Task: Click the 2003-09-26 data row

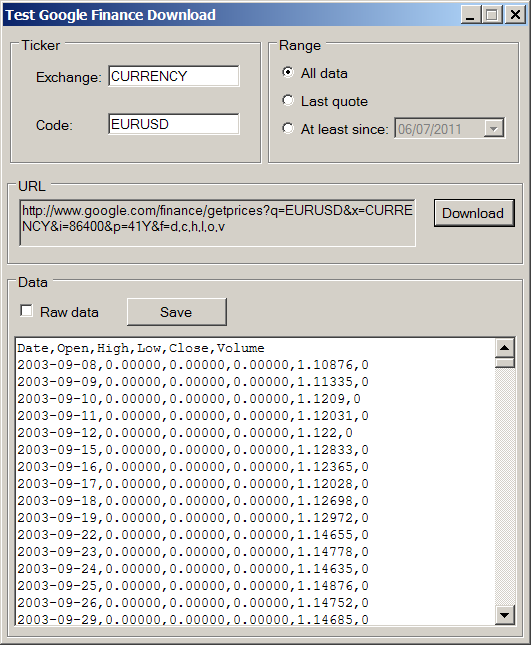Action: 193,603
